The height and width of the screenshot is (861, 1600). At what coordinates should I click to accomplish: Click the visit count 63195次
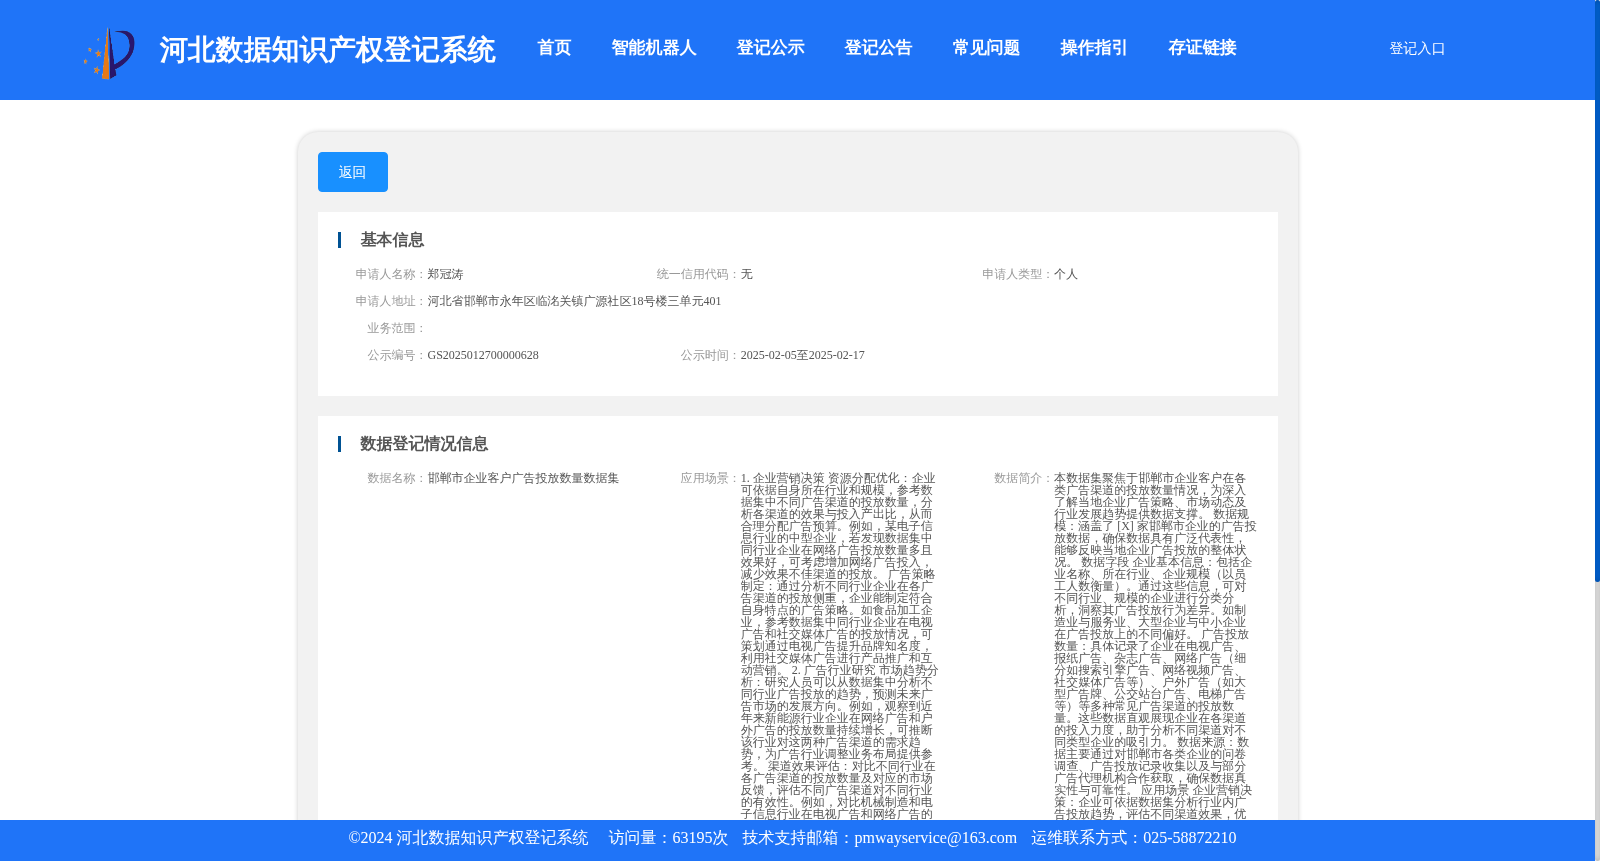point(700,838)
